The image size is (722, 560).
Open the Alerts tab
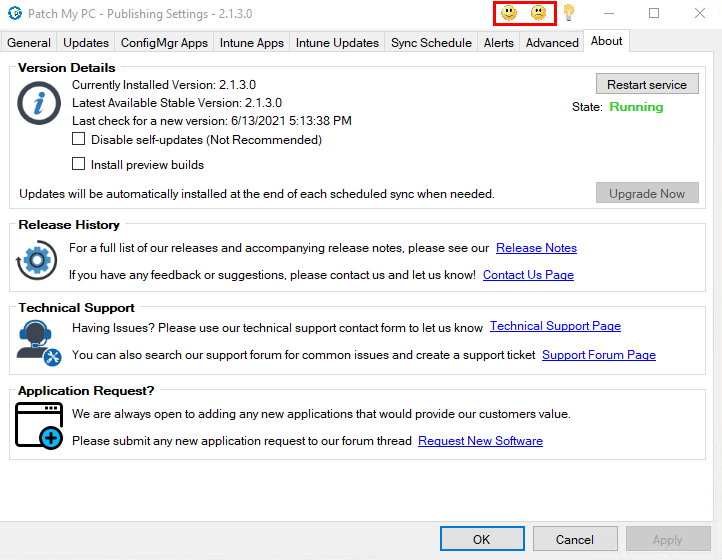click(499, 42)
